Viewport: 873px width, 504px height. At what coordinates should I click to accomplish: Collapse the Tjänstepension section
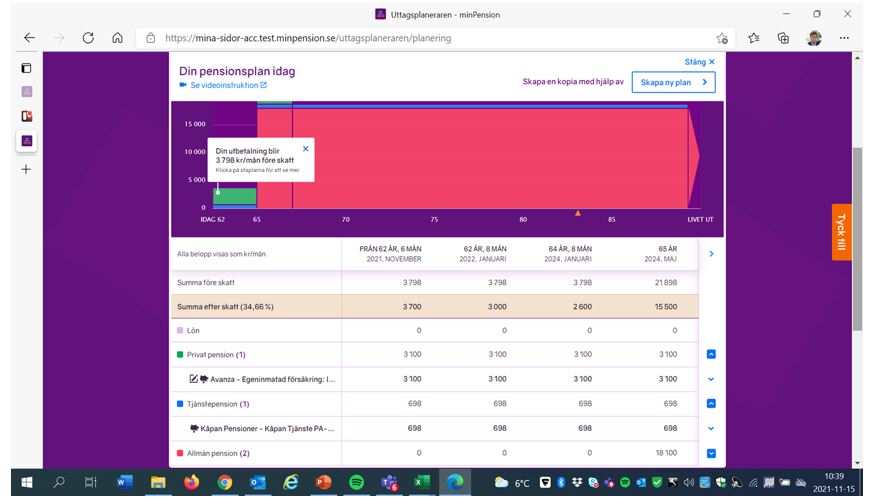[711, 404]
